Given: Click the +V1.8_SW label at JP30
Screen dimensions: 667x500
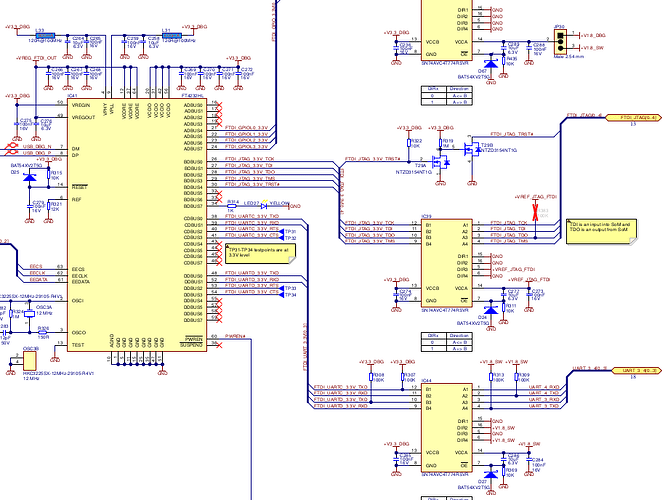Looking at the screenshot, I should point(592,48).
